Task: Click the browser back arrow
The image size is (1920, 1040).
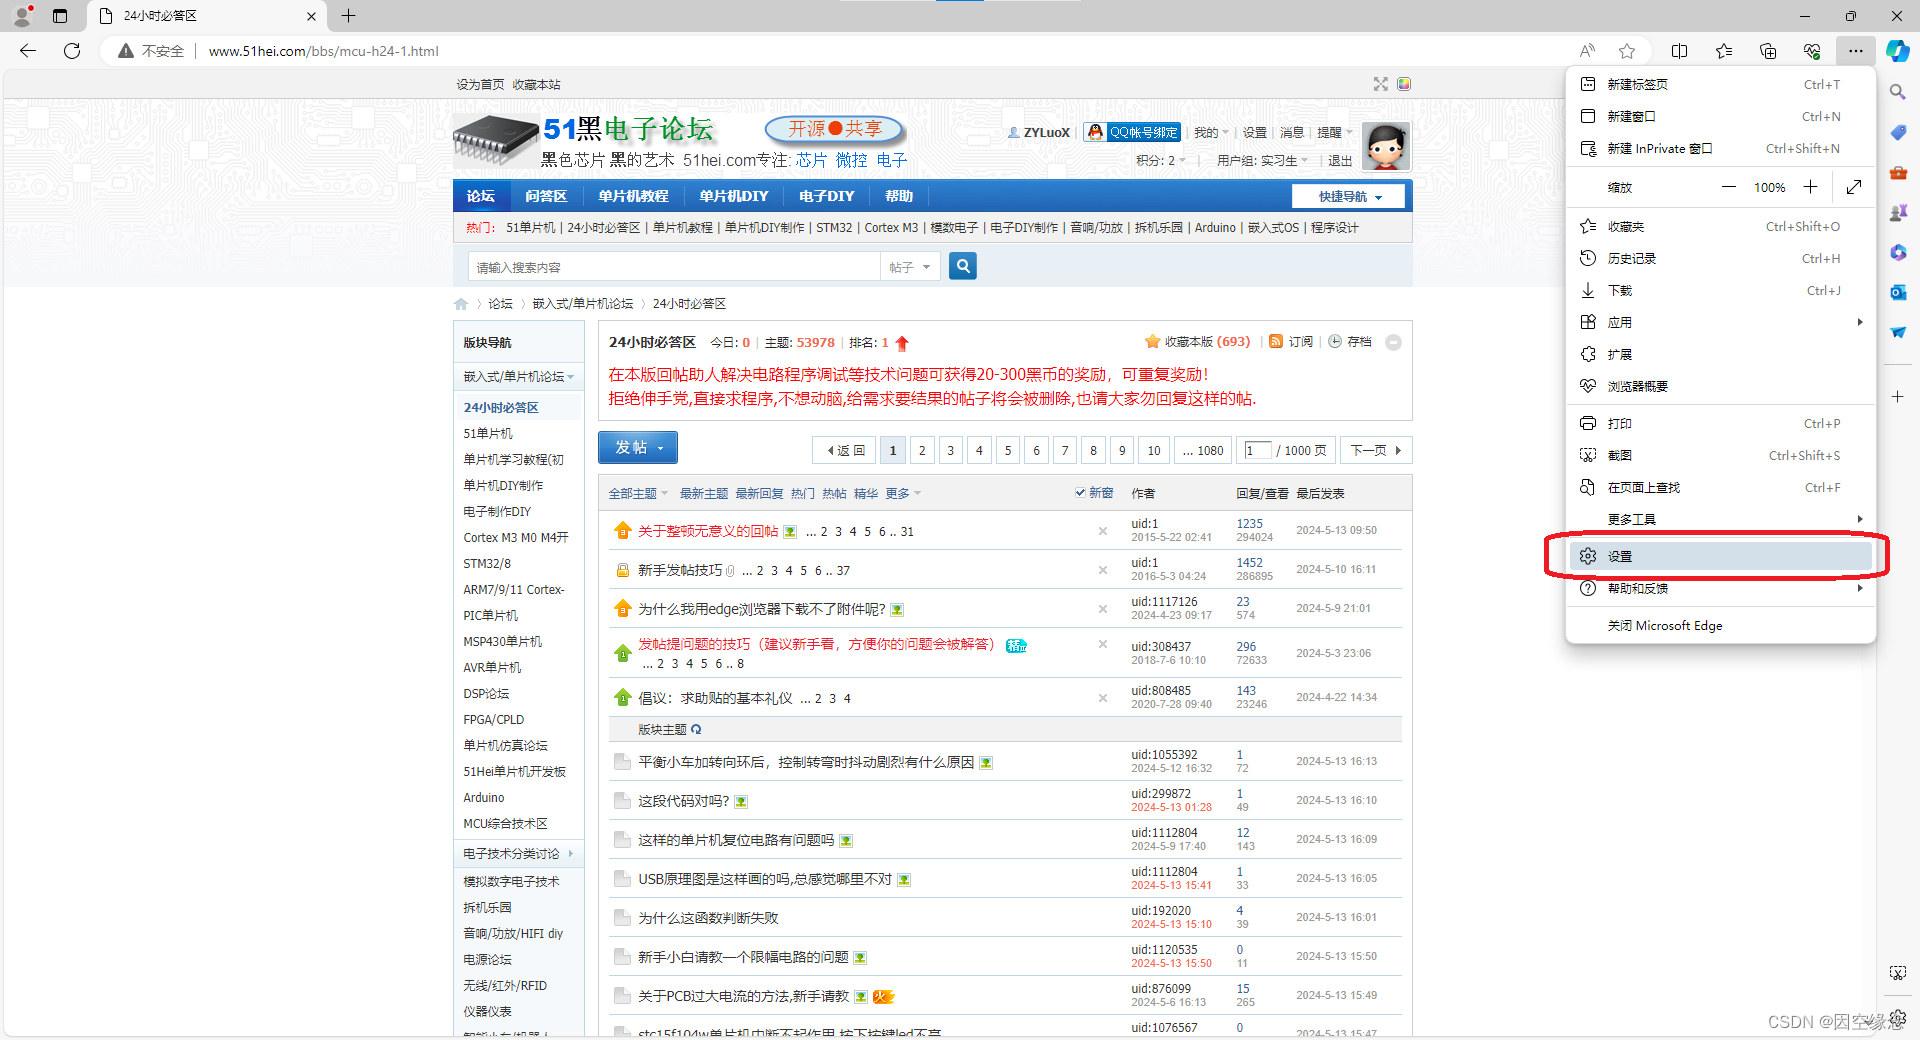Action: click(28, 51)
